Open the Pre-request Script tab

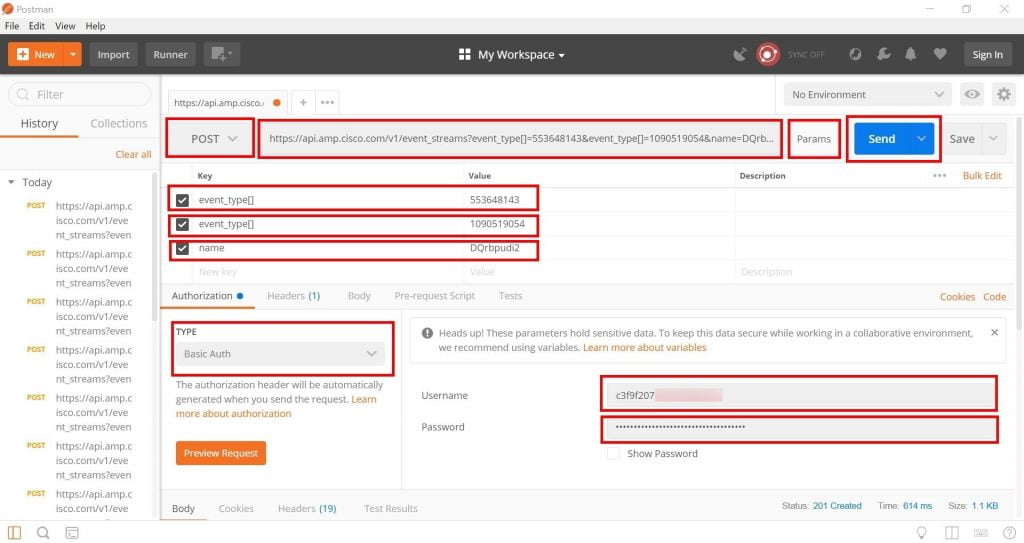click(x=435, y=296)
